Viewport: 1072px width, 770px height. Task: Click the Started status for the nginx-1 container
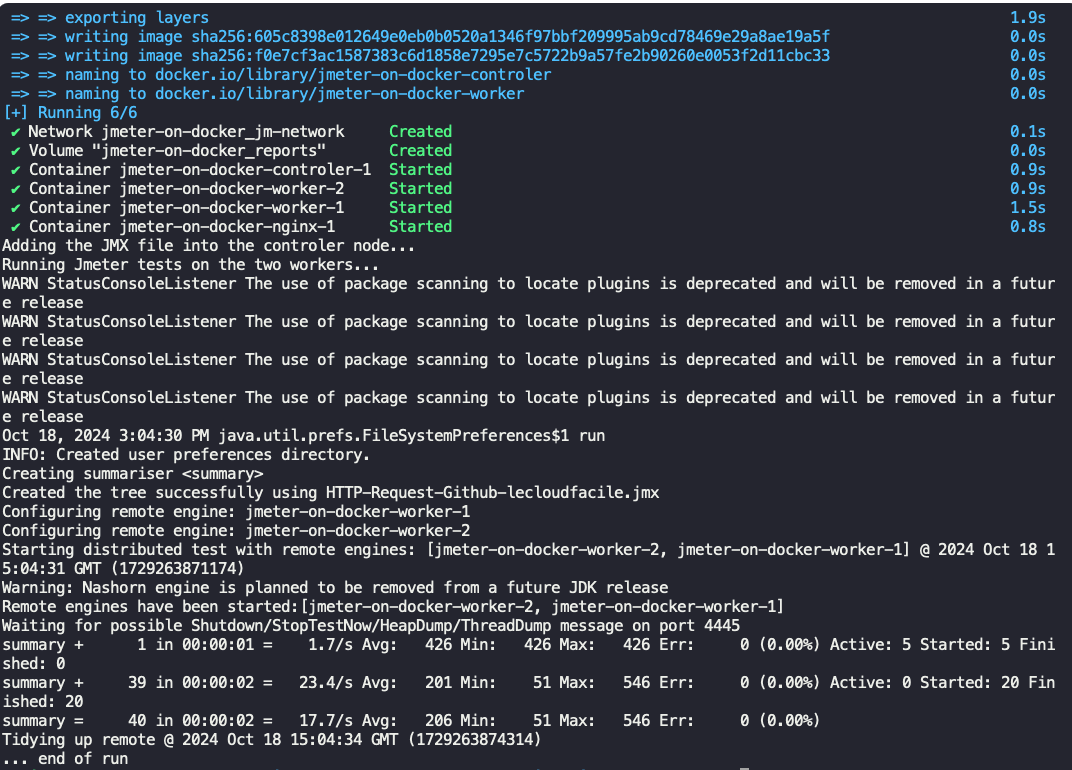420,227
